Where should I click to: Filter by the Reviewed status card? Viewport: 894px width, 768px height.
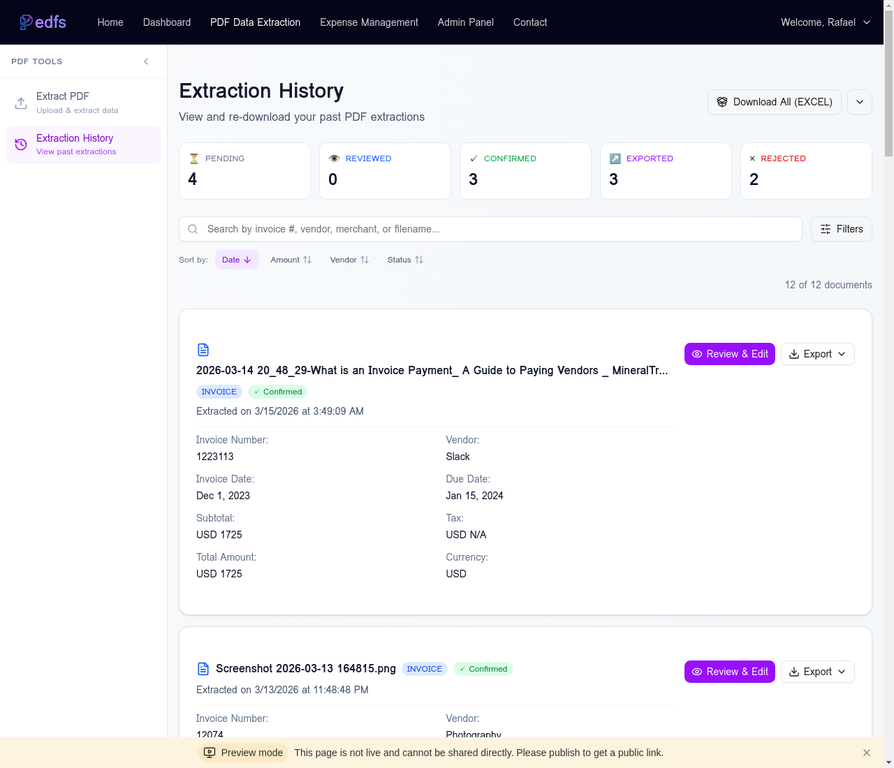tap(385, 171)
